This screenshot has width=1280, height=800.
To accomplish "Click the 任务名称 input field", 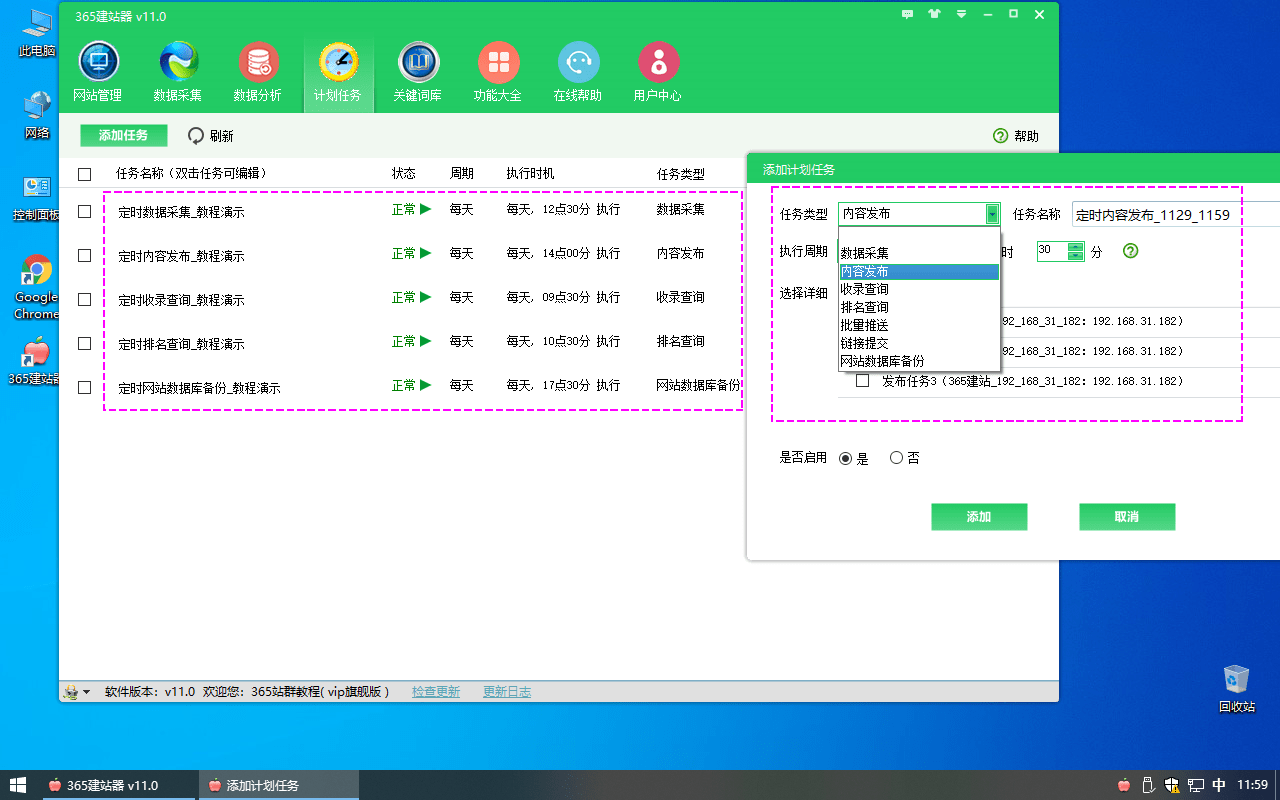I will coord(1176,214).
